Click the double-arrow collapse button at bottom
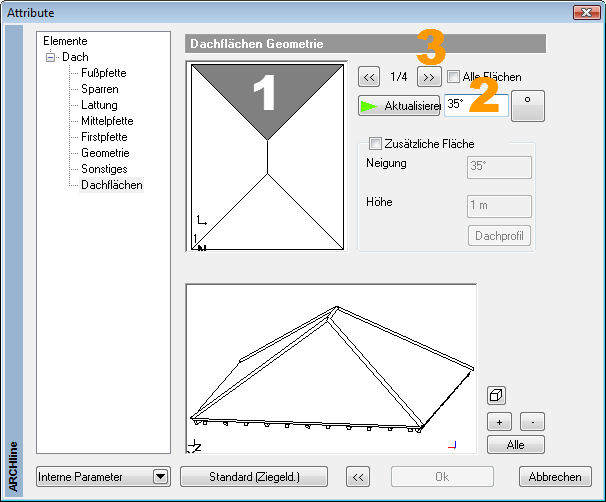Image resolution: width=606 pixels, height=502 pixels. pos(357,477)
